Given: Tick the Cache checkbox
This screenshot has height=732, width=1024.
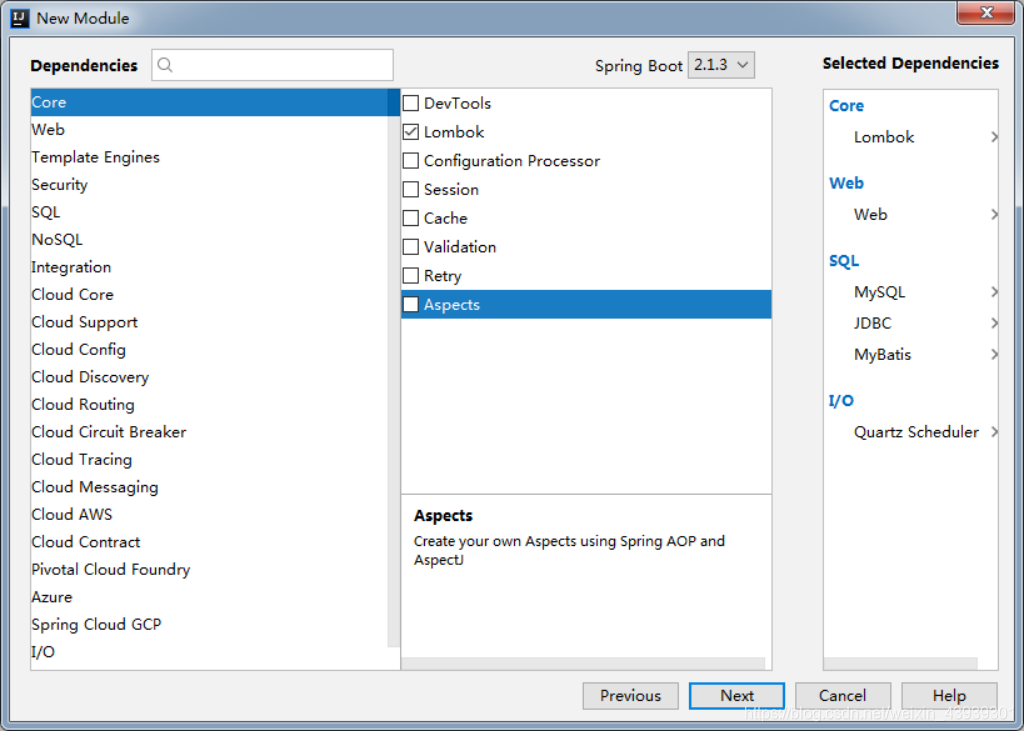Looking at the screenshot, I should [x=411, y=218].
